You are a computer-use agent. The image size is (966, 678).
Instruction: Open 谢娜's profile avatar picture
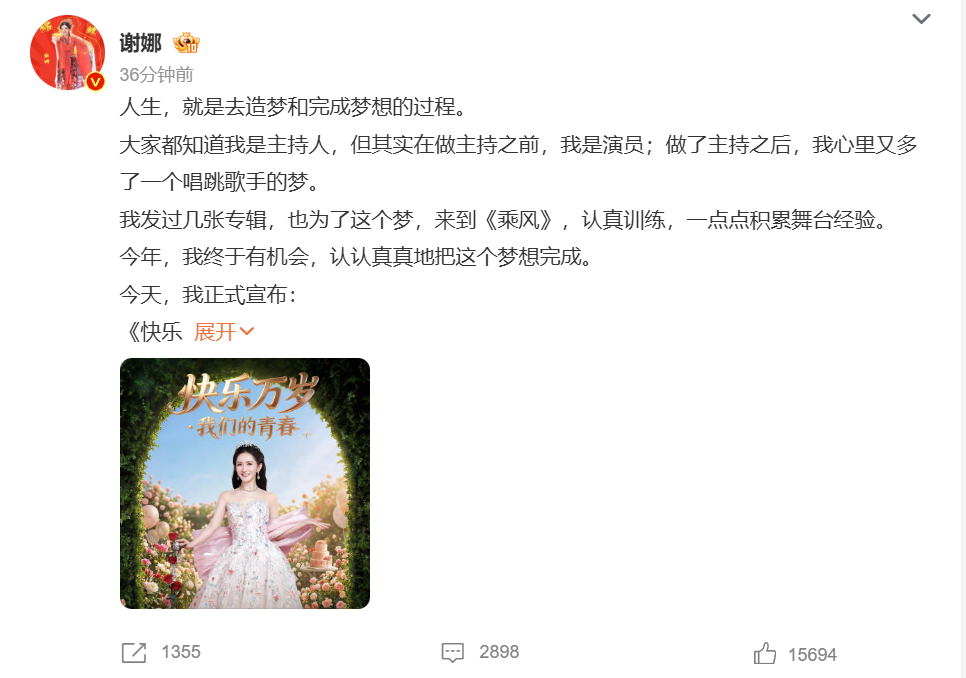click(x=67, y=52)
